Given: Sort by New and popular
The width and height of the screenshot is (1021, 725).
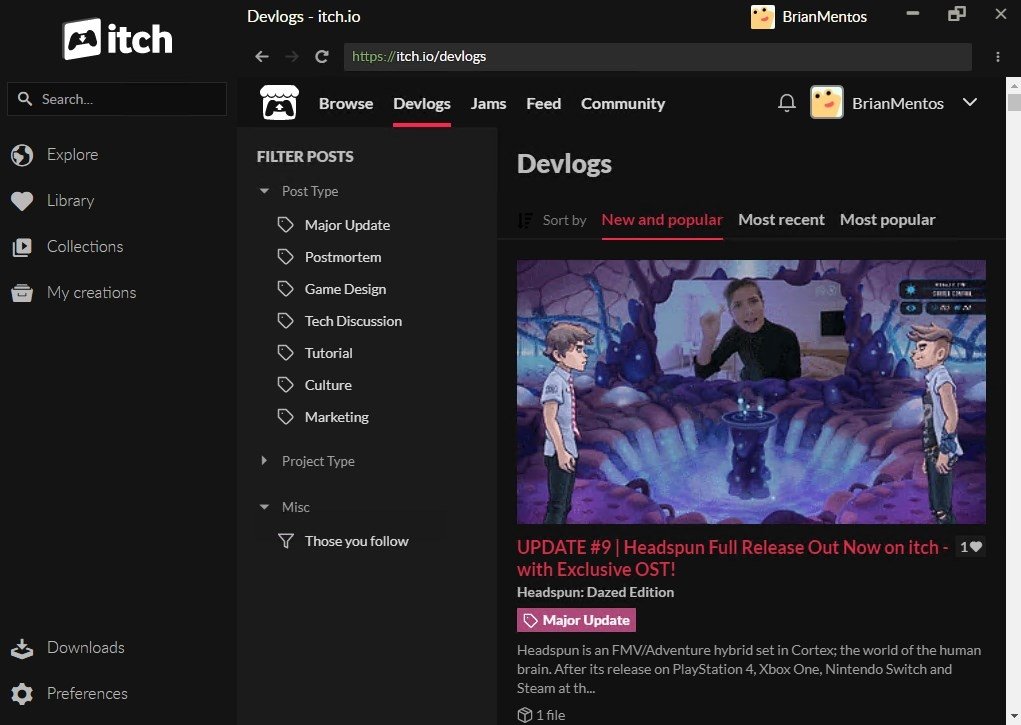Looking at the screenshot, I should coord(662,220).
